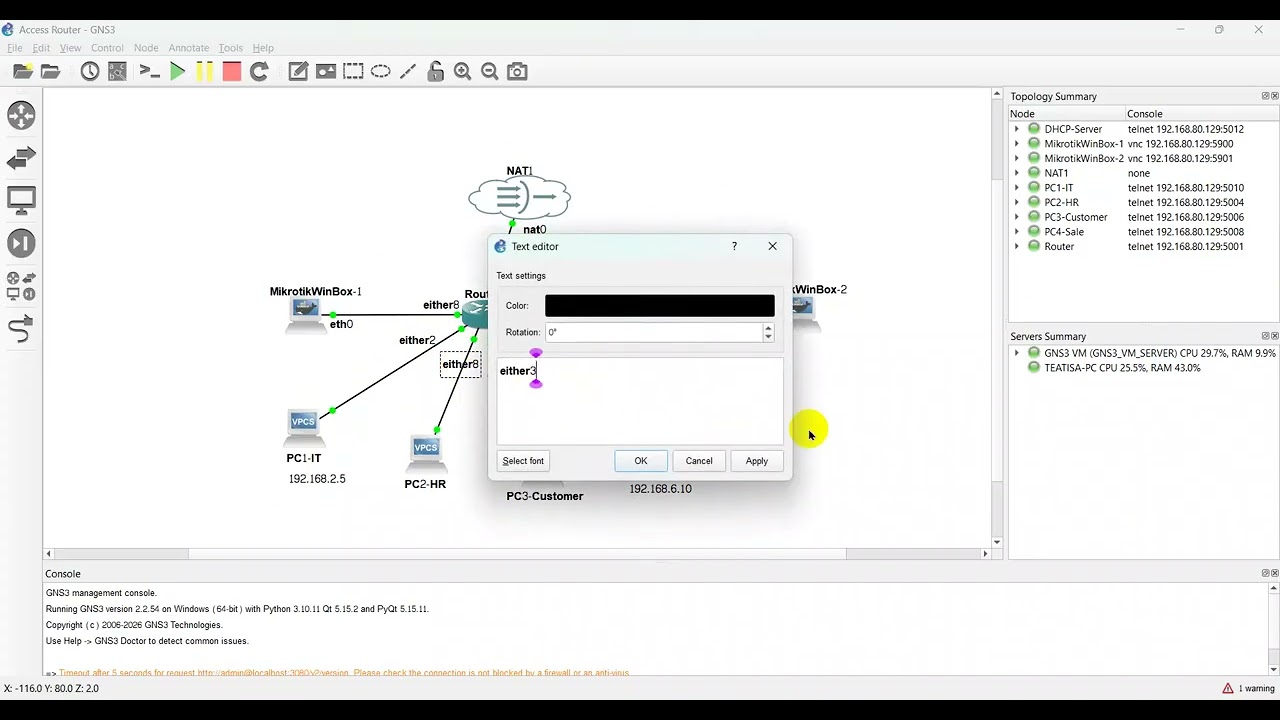Click the Zoom out magnifier icon
Viewport: 1280px width, 720px height.
[x=490, y=71]
